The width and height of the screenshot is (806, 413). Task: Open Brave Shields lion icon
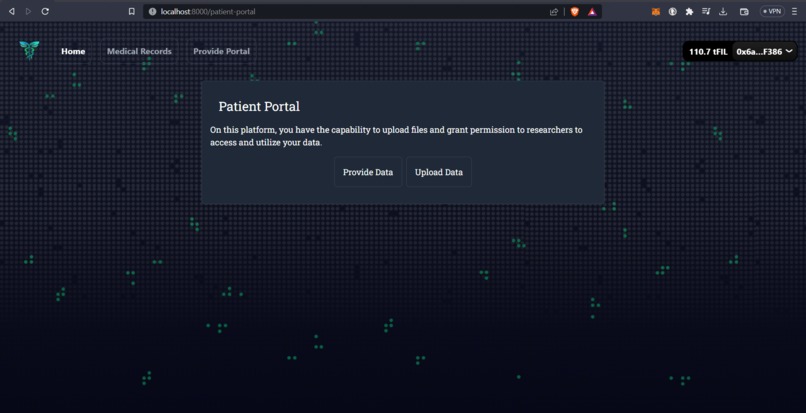[x=575, y=11]
